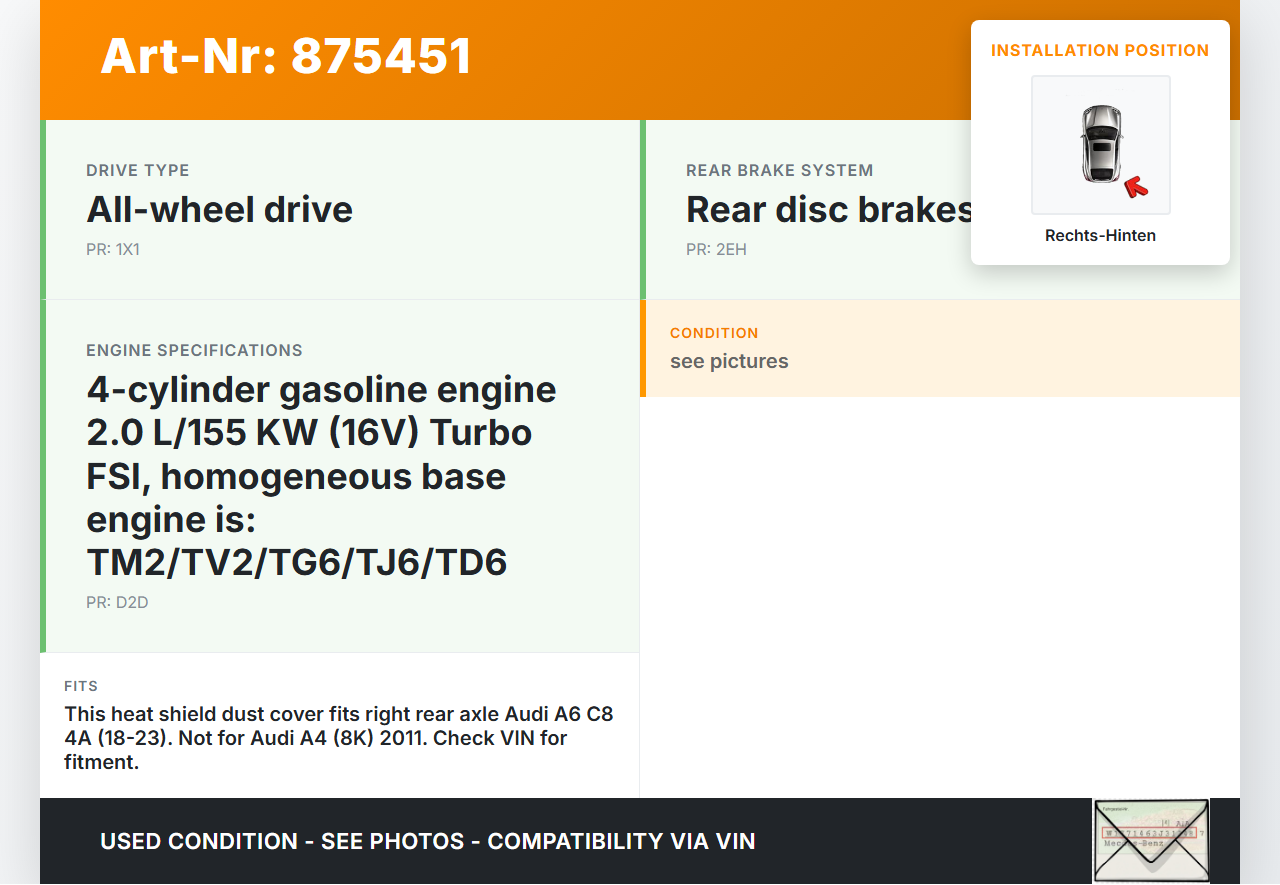Click the 'DRIVE TYPE' label
1280x885 pixels.
[138, 170]
